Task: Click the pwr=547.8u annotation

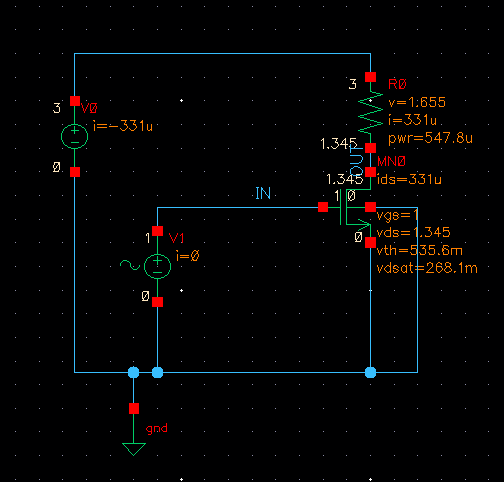Action: 430,138
